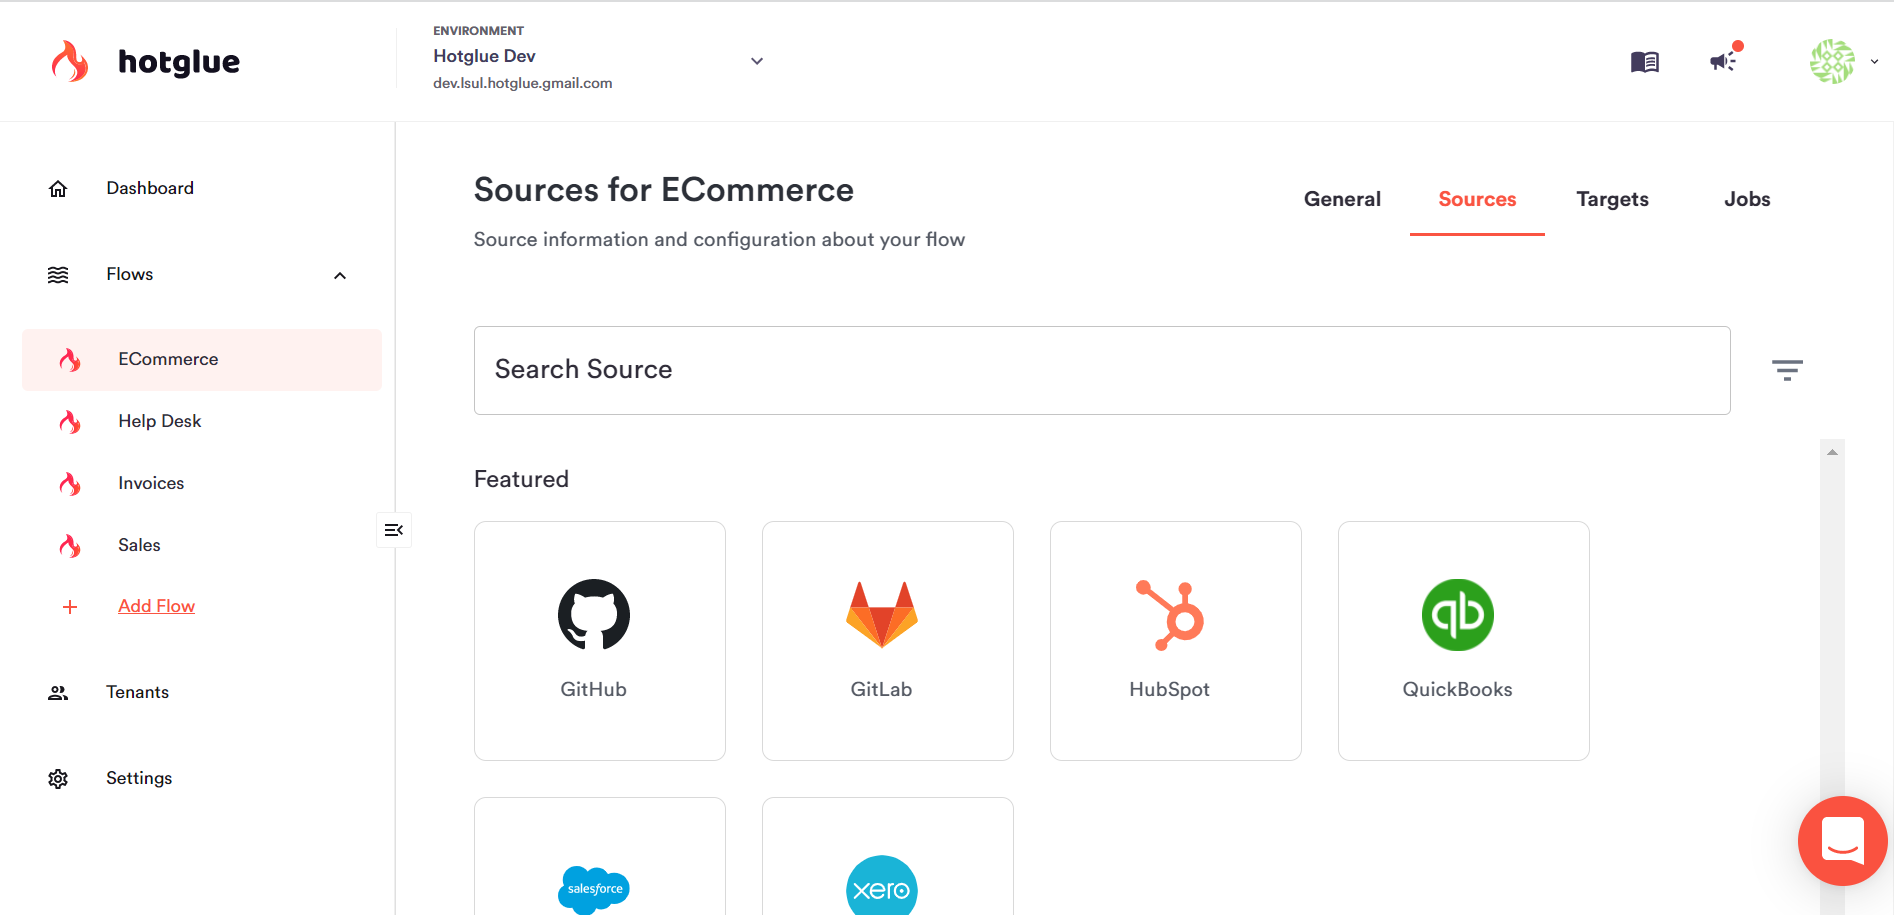Collapse the sidebar with toggle button
This screenshot has height=915, width=1894.
point(394,530)
